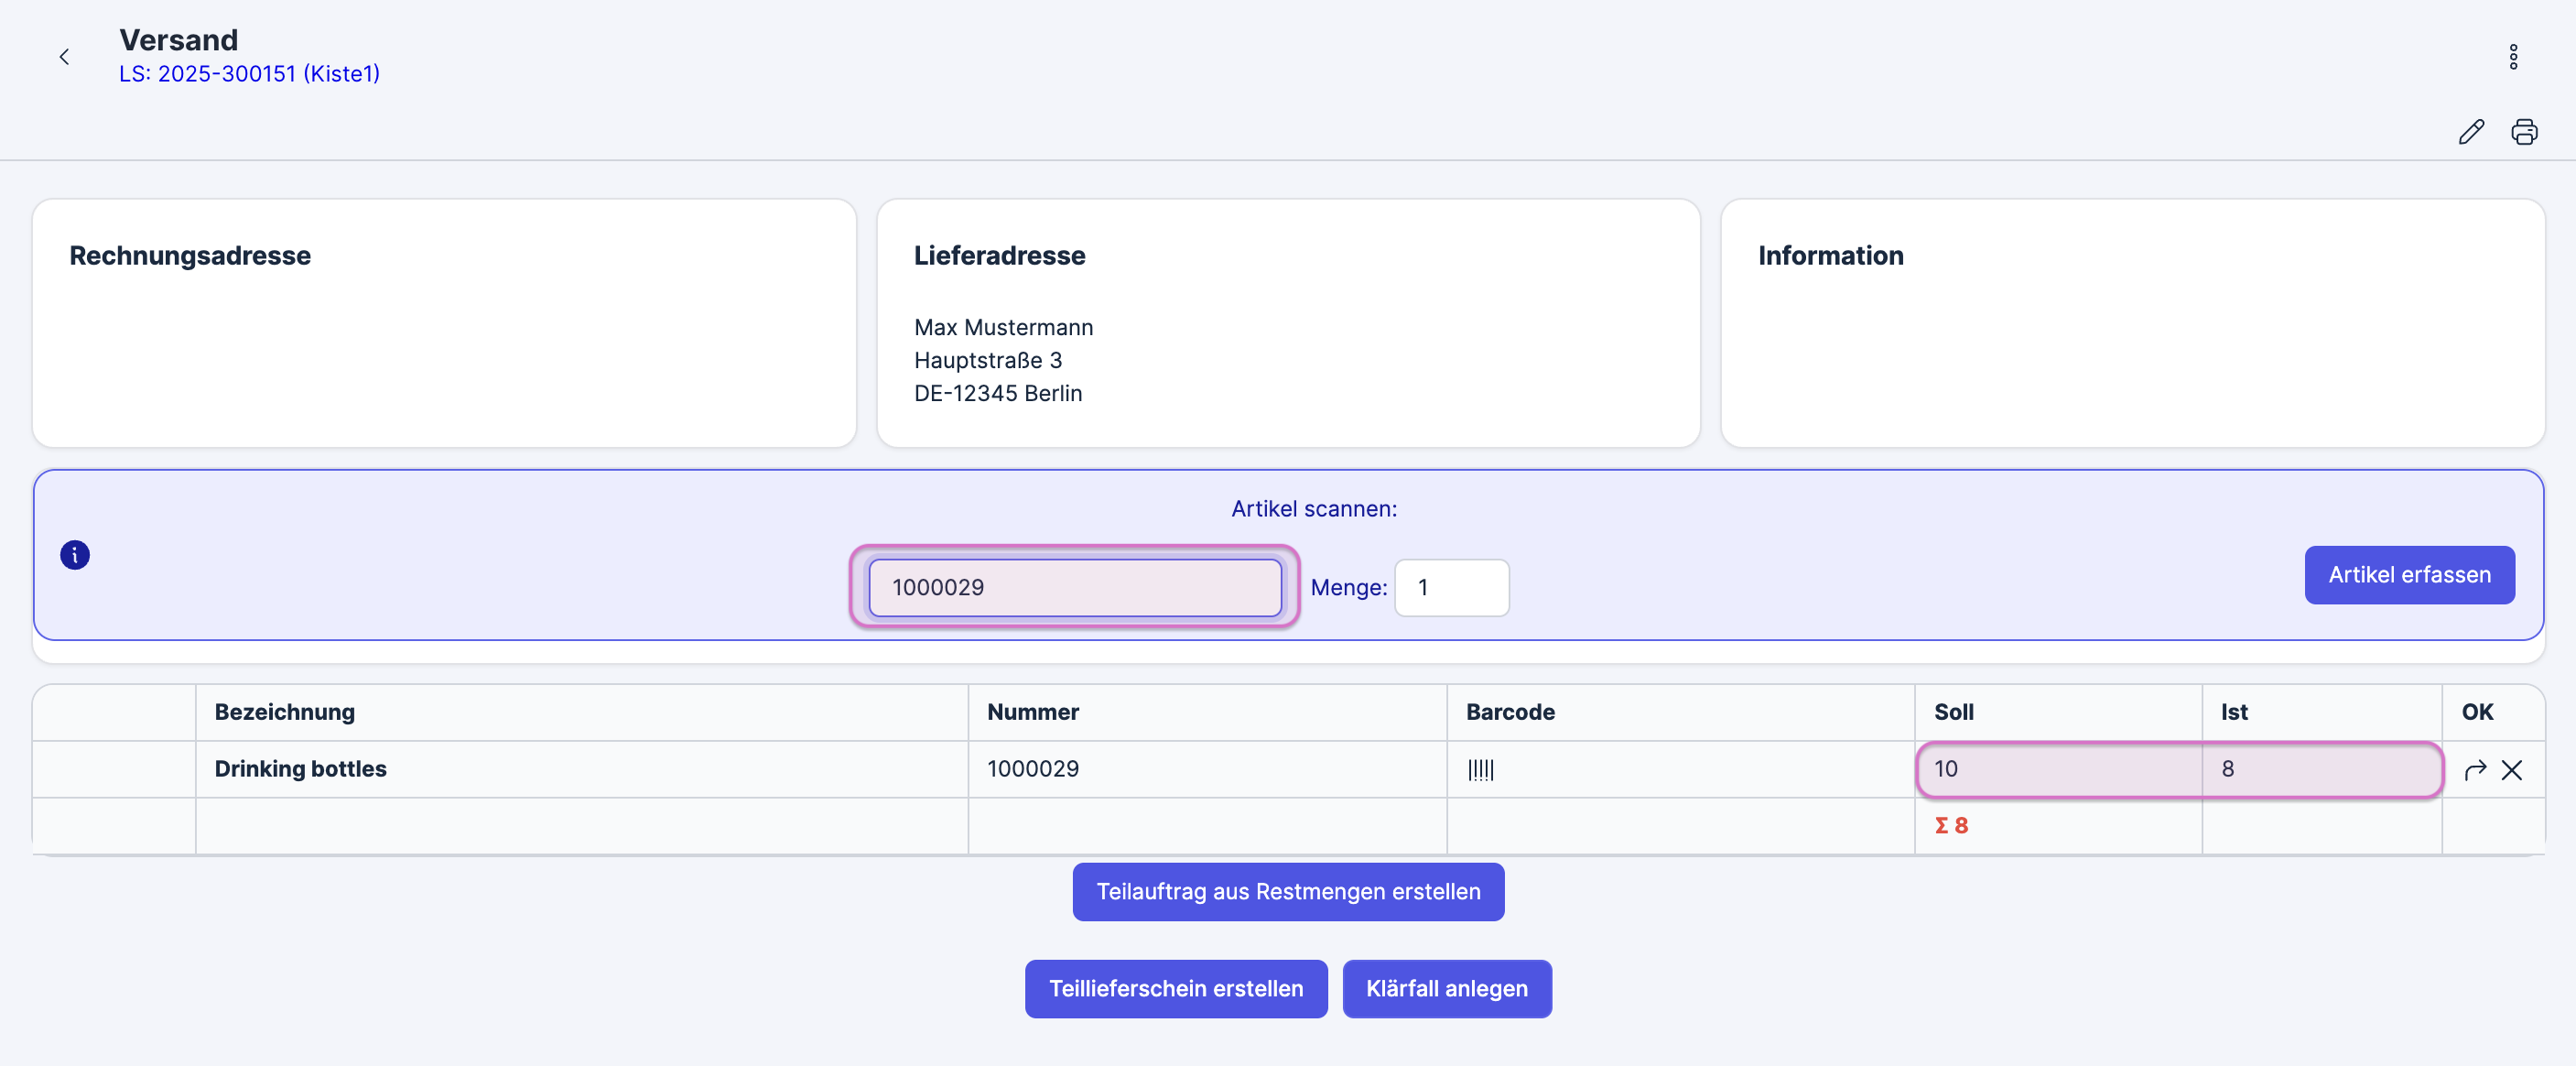
Task: Click the blue info circle icon
Action: click(75, 555)
